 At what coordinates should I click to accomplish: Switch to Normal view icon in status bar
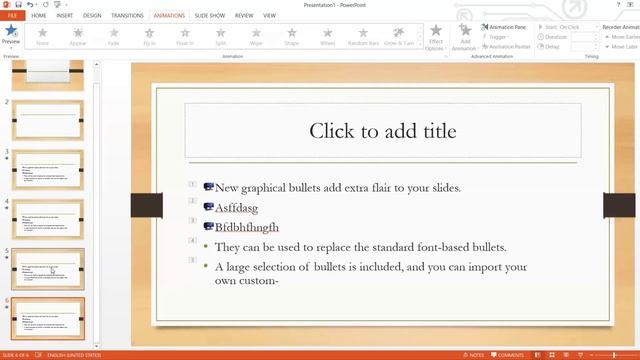[x=538, y=355]
